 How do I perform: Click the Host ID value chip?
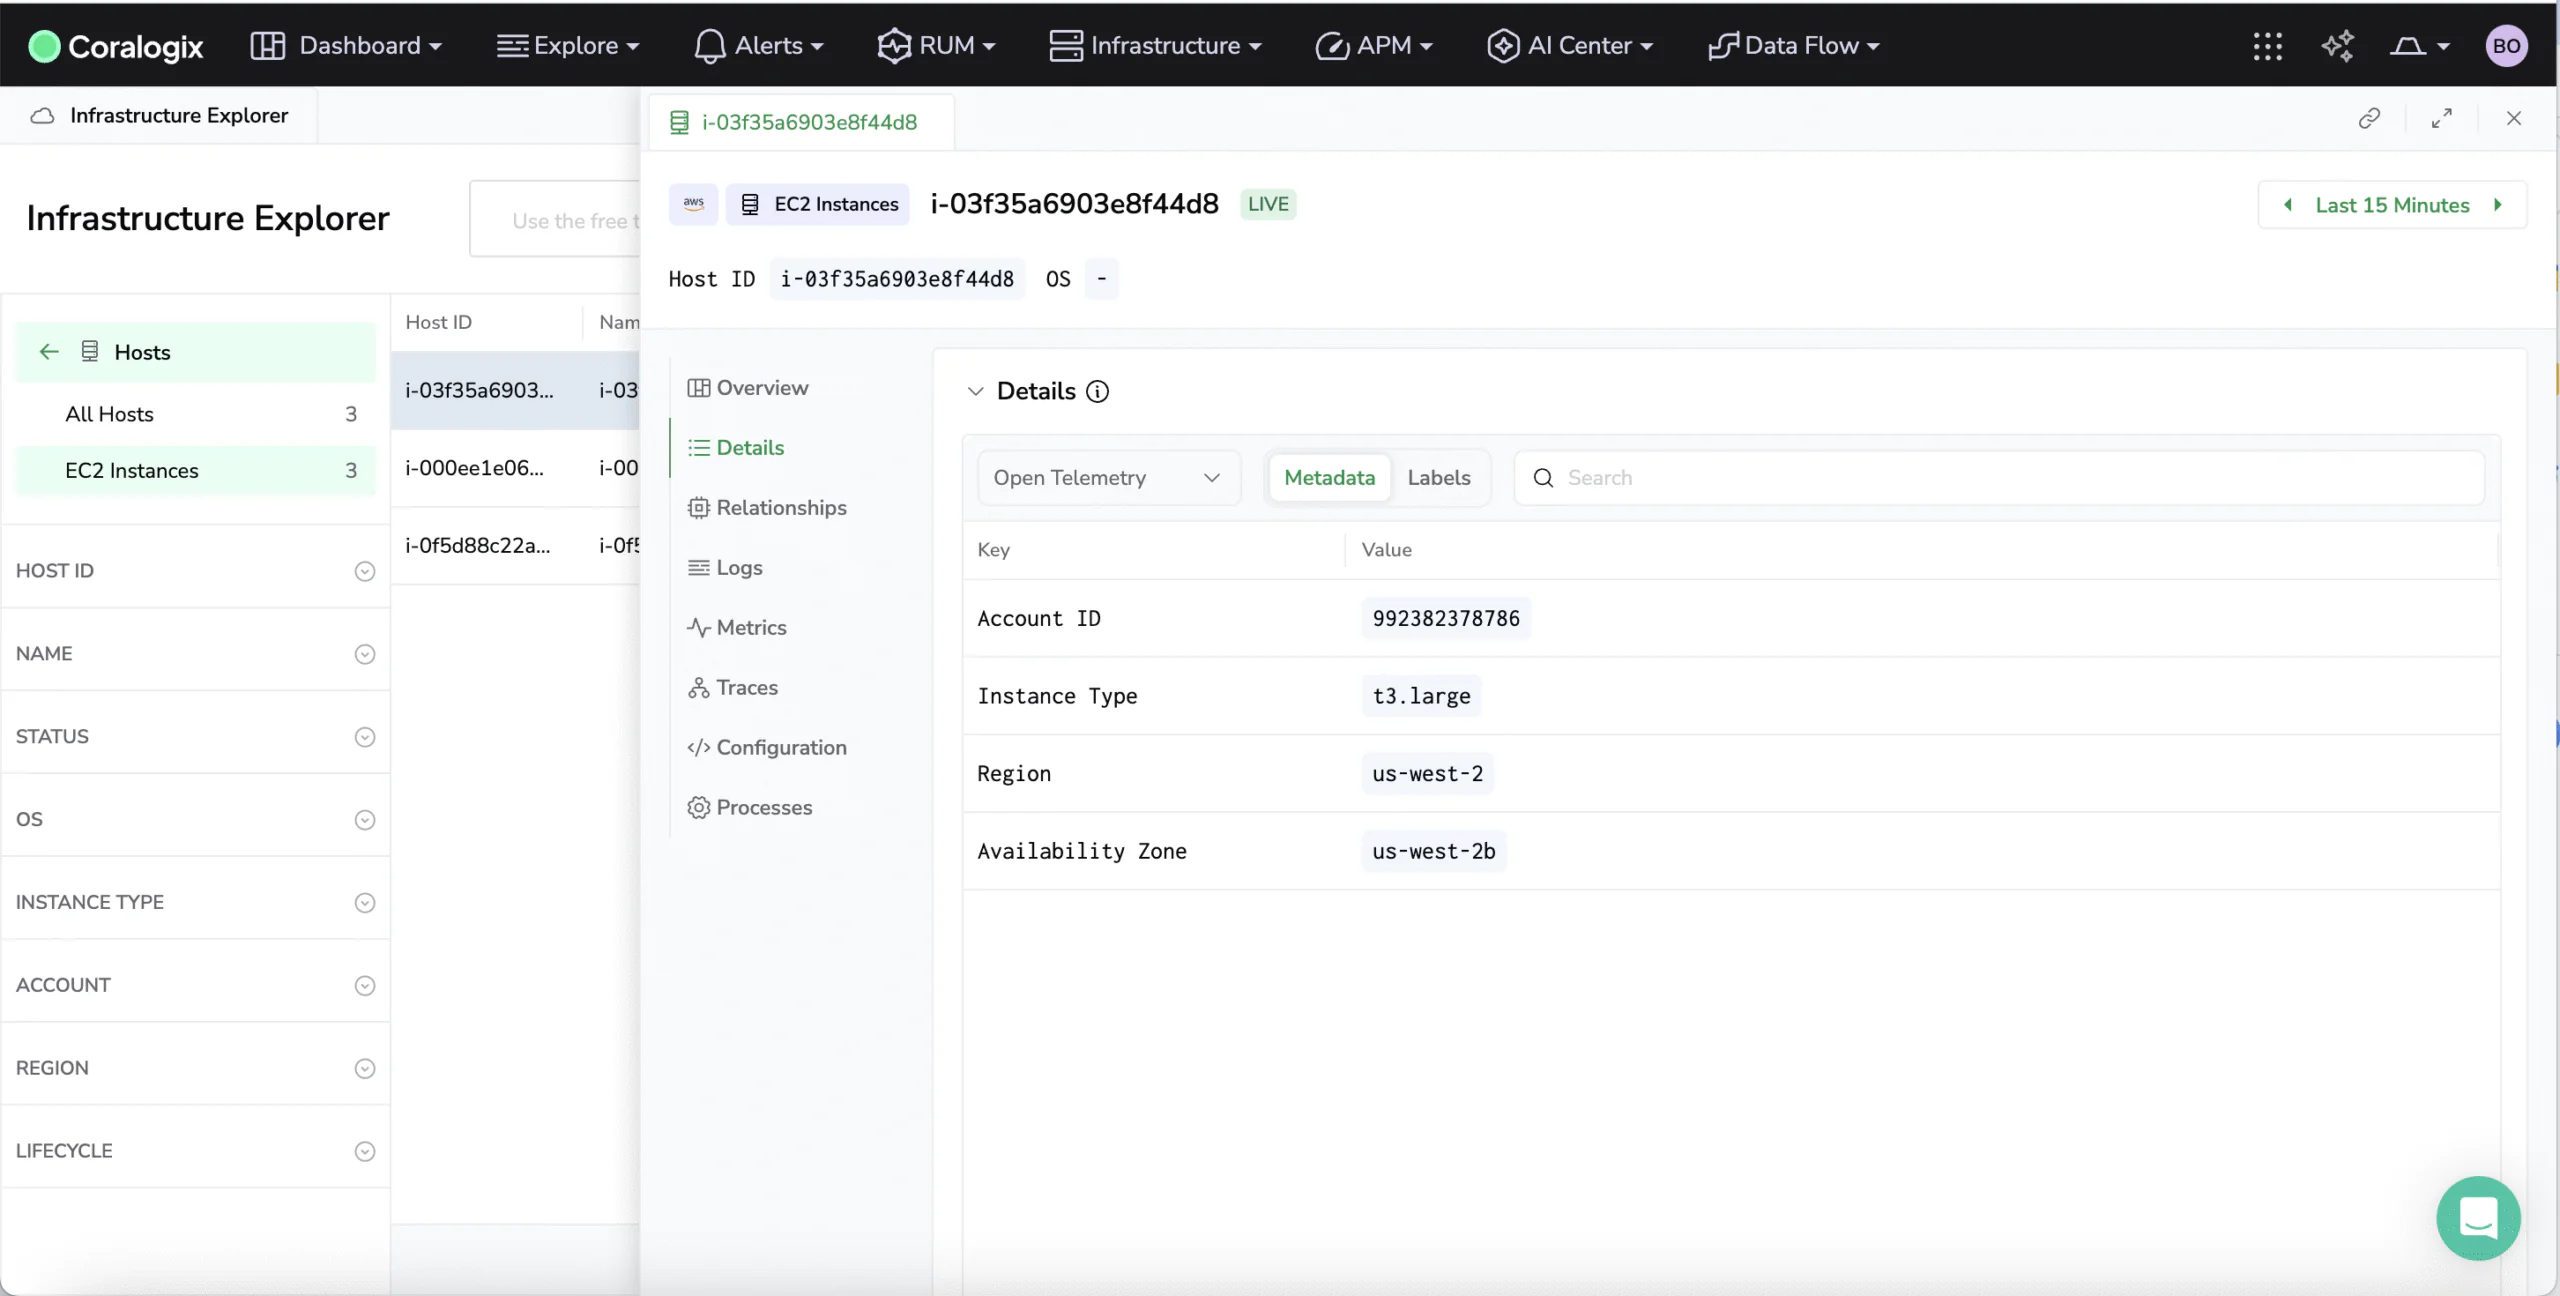pyautogui.click(x=897, y=279)
